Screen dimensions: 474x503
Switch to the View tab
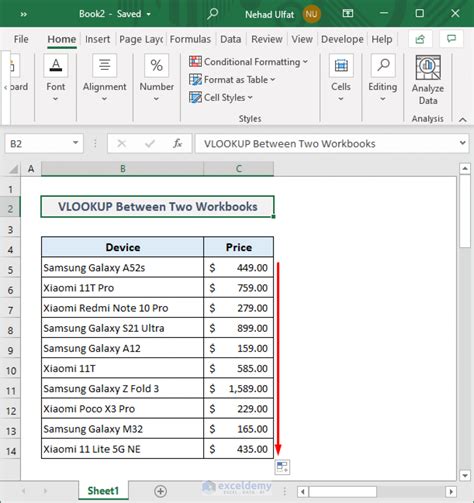click(302, 39)
